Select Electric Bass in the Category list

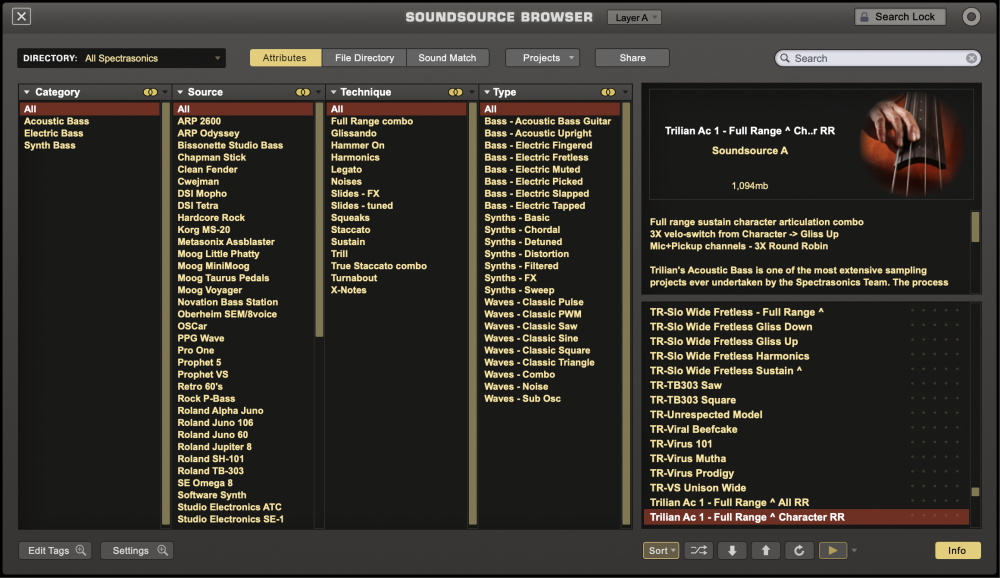pyautogui.click(x=53, y=132)
